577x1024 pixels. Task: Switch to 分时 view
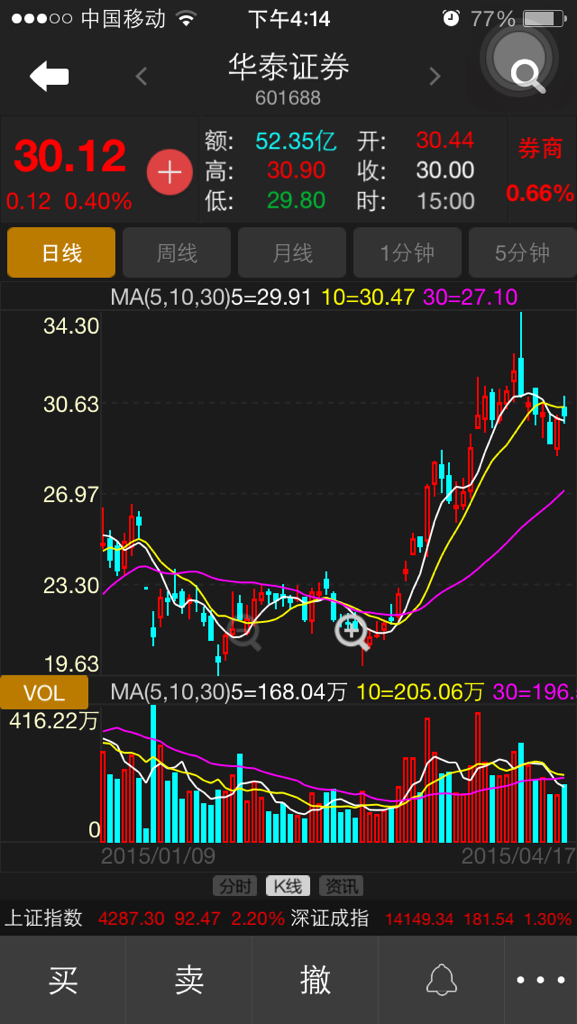pos(235,886)
